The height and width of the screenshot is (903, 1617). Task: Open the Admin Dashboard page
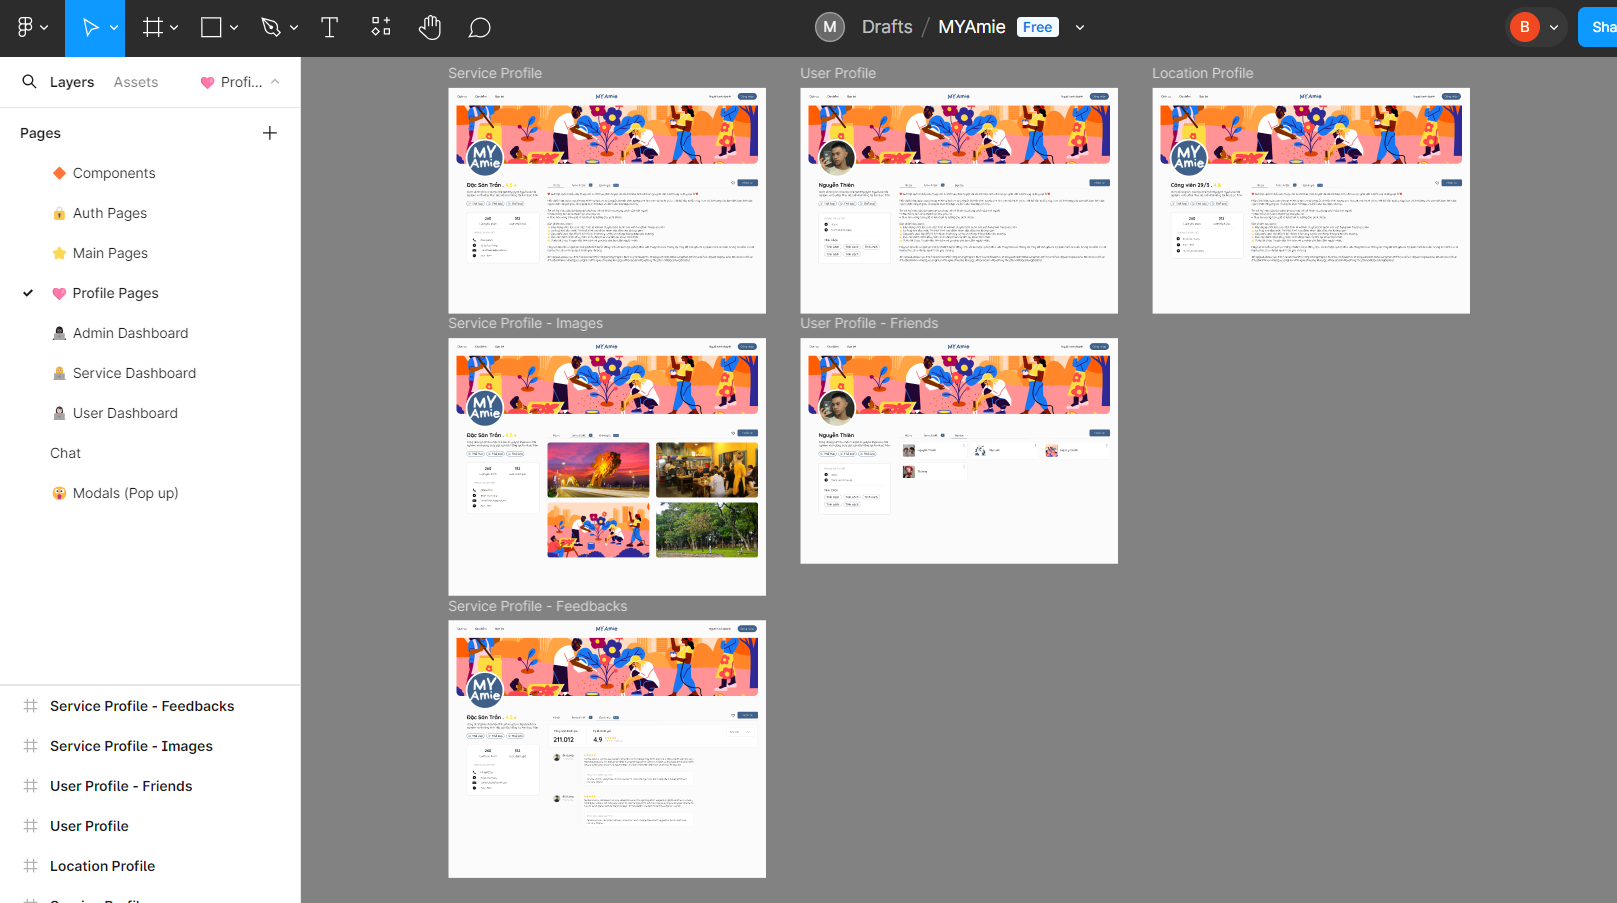tap(130, 333)
